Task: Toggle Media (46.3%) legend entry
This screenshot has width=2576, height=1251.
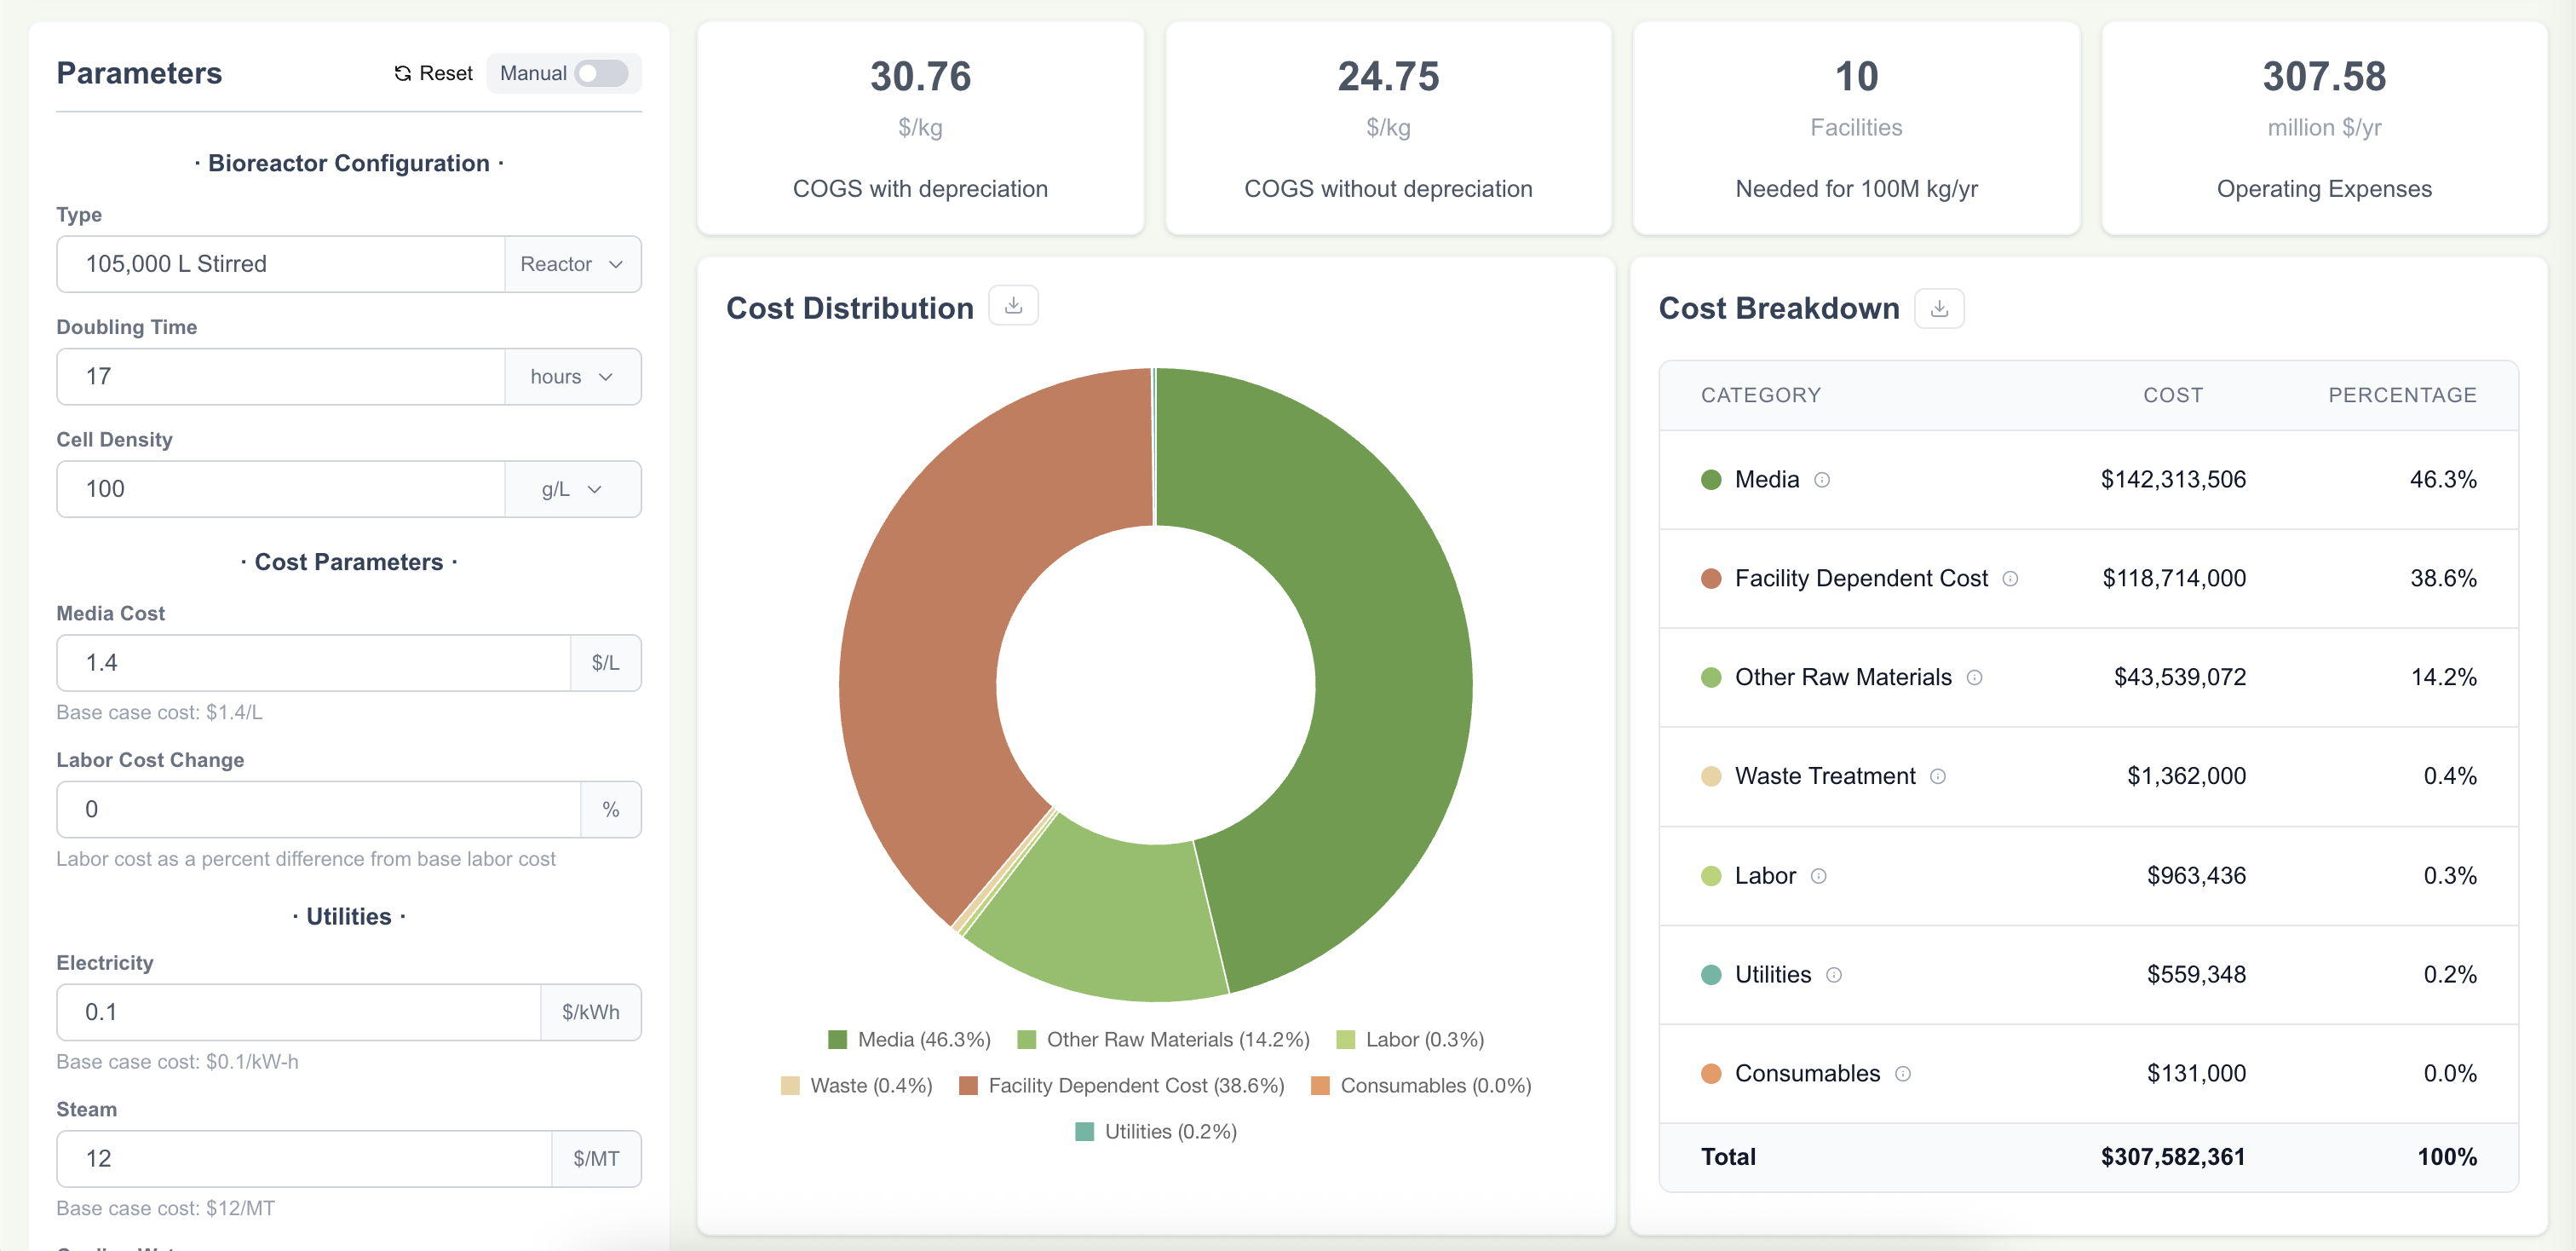Action: tap(909, 1040)
